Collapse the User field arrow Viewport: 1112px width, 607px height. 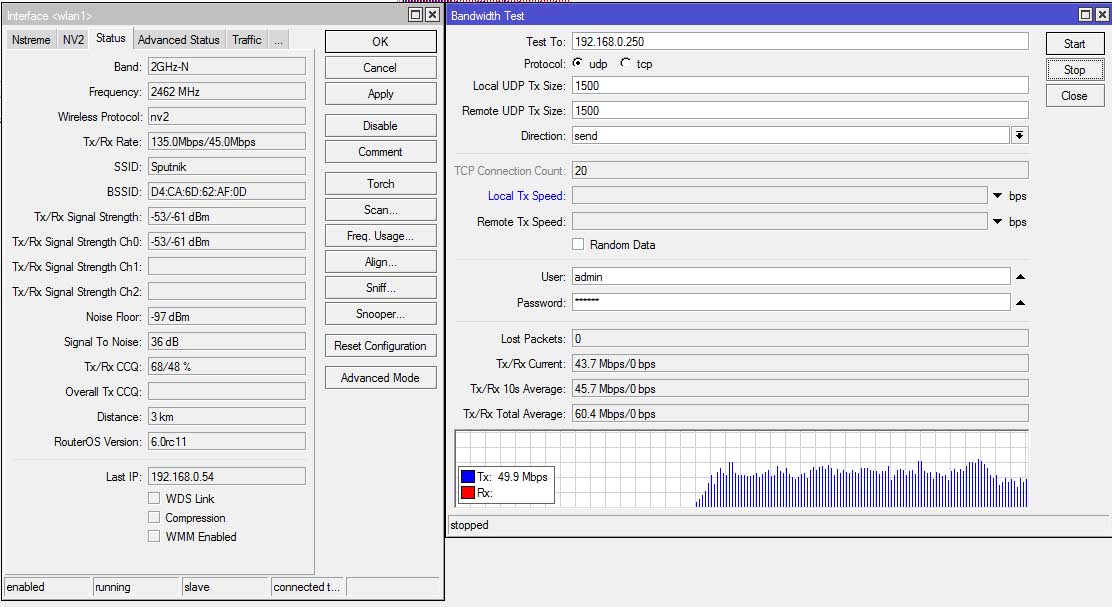pos(1020,277)
